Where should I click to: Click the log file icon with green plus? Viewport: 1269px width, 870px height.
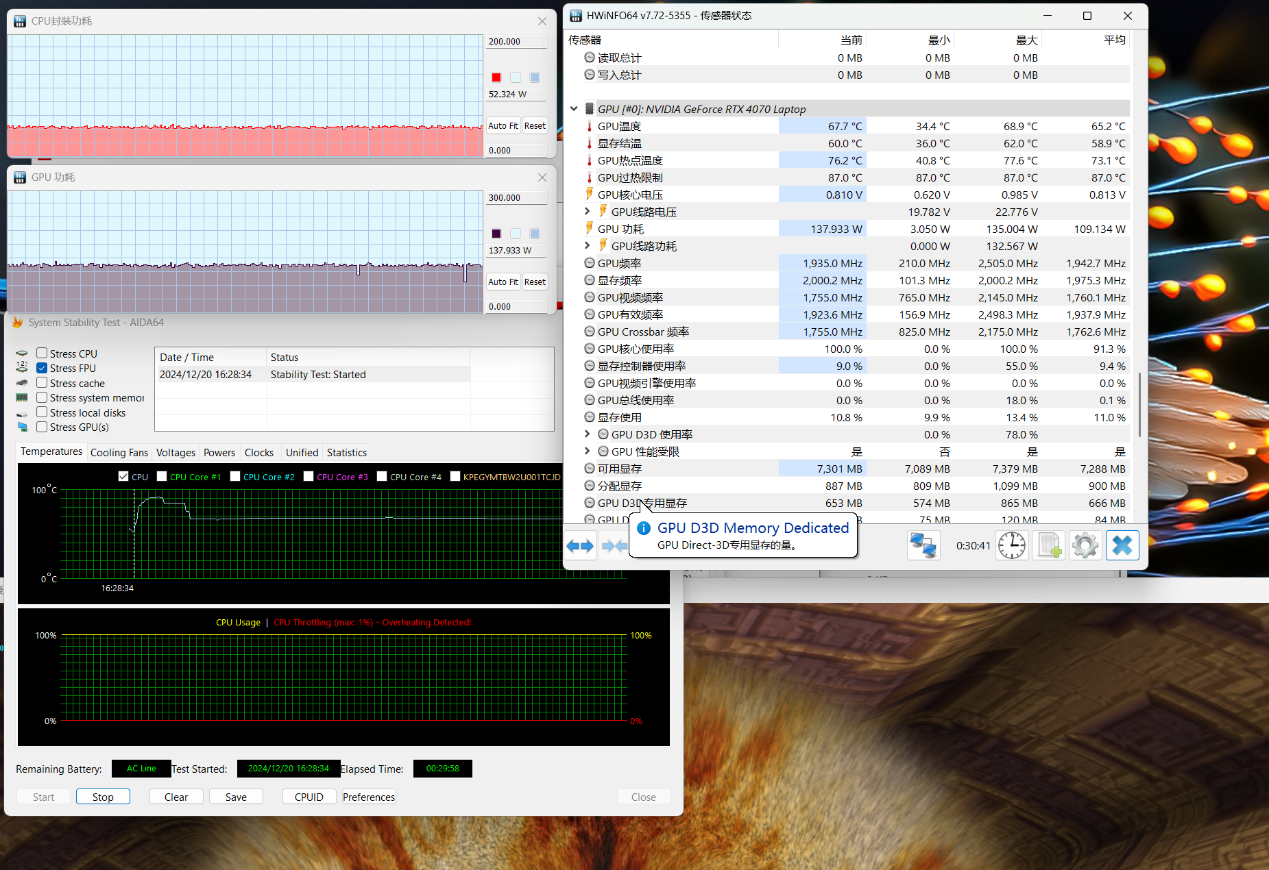pyautogui.click(x=1048, y=545)
